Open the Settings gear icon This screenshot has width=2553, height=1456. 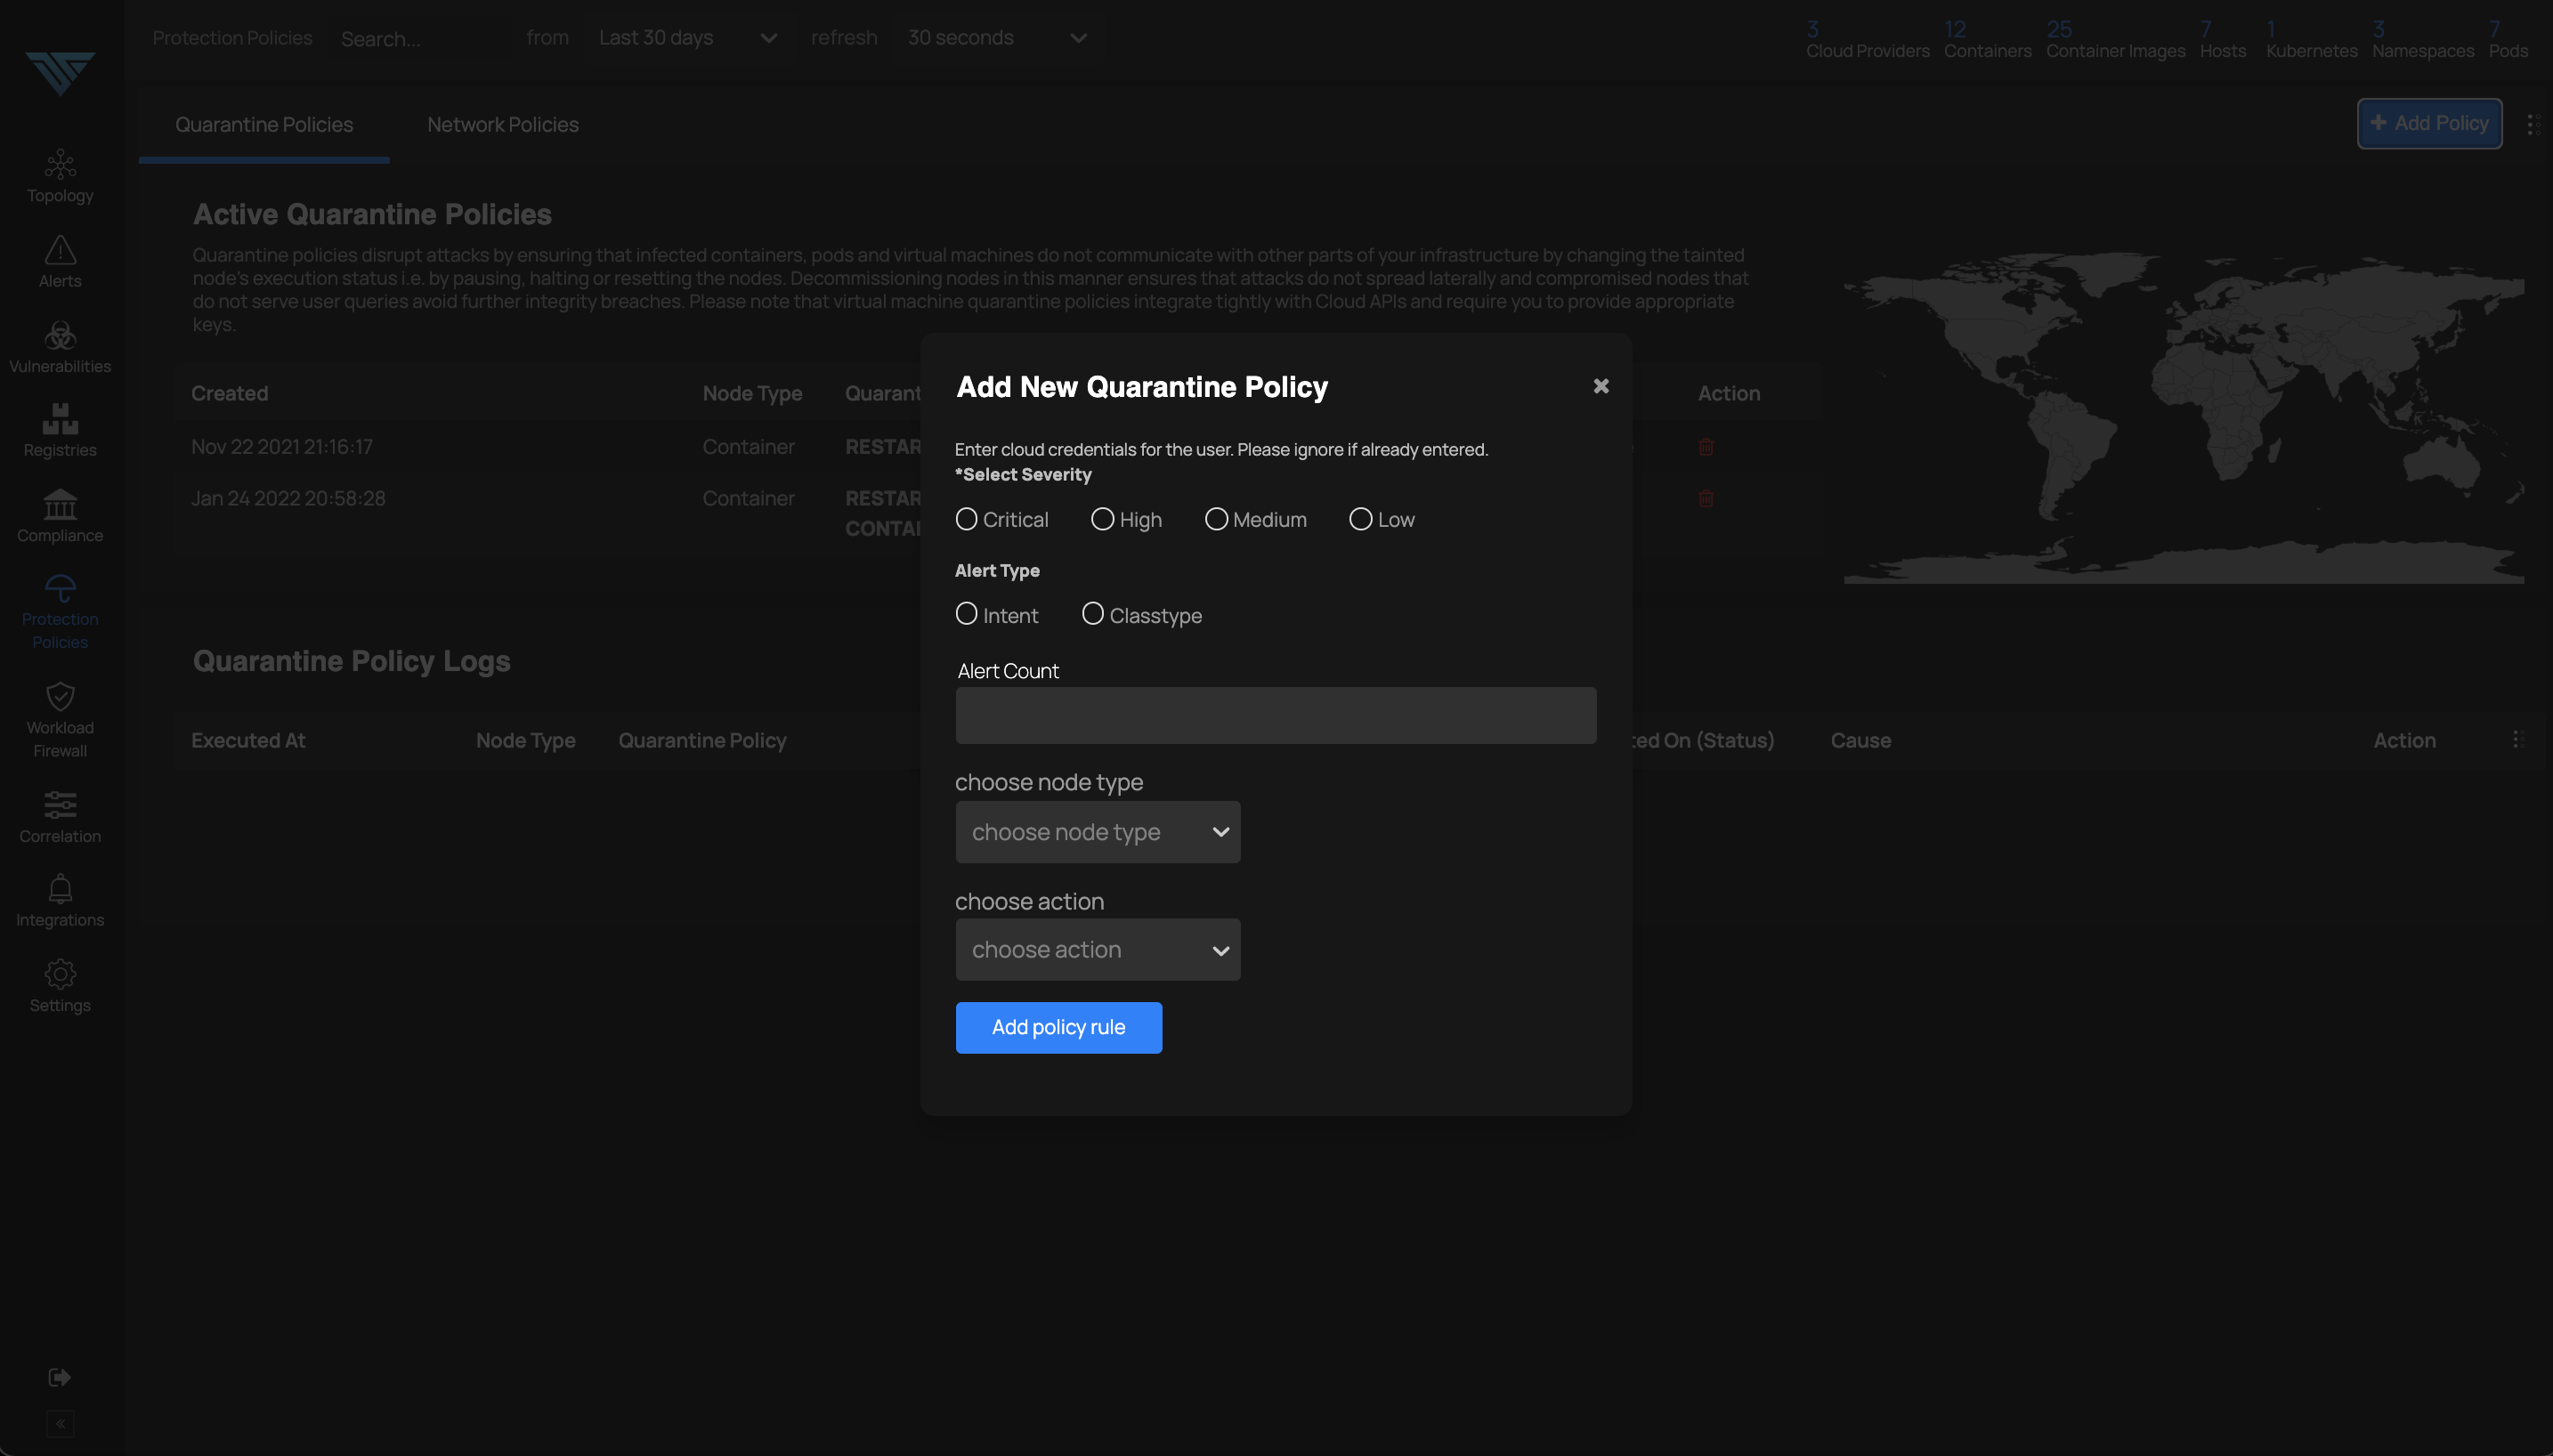tap(60, 974)
